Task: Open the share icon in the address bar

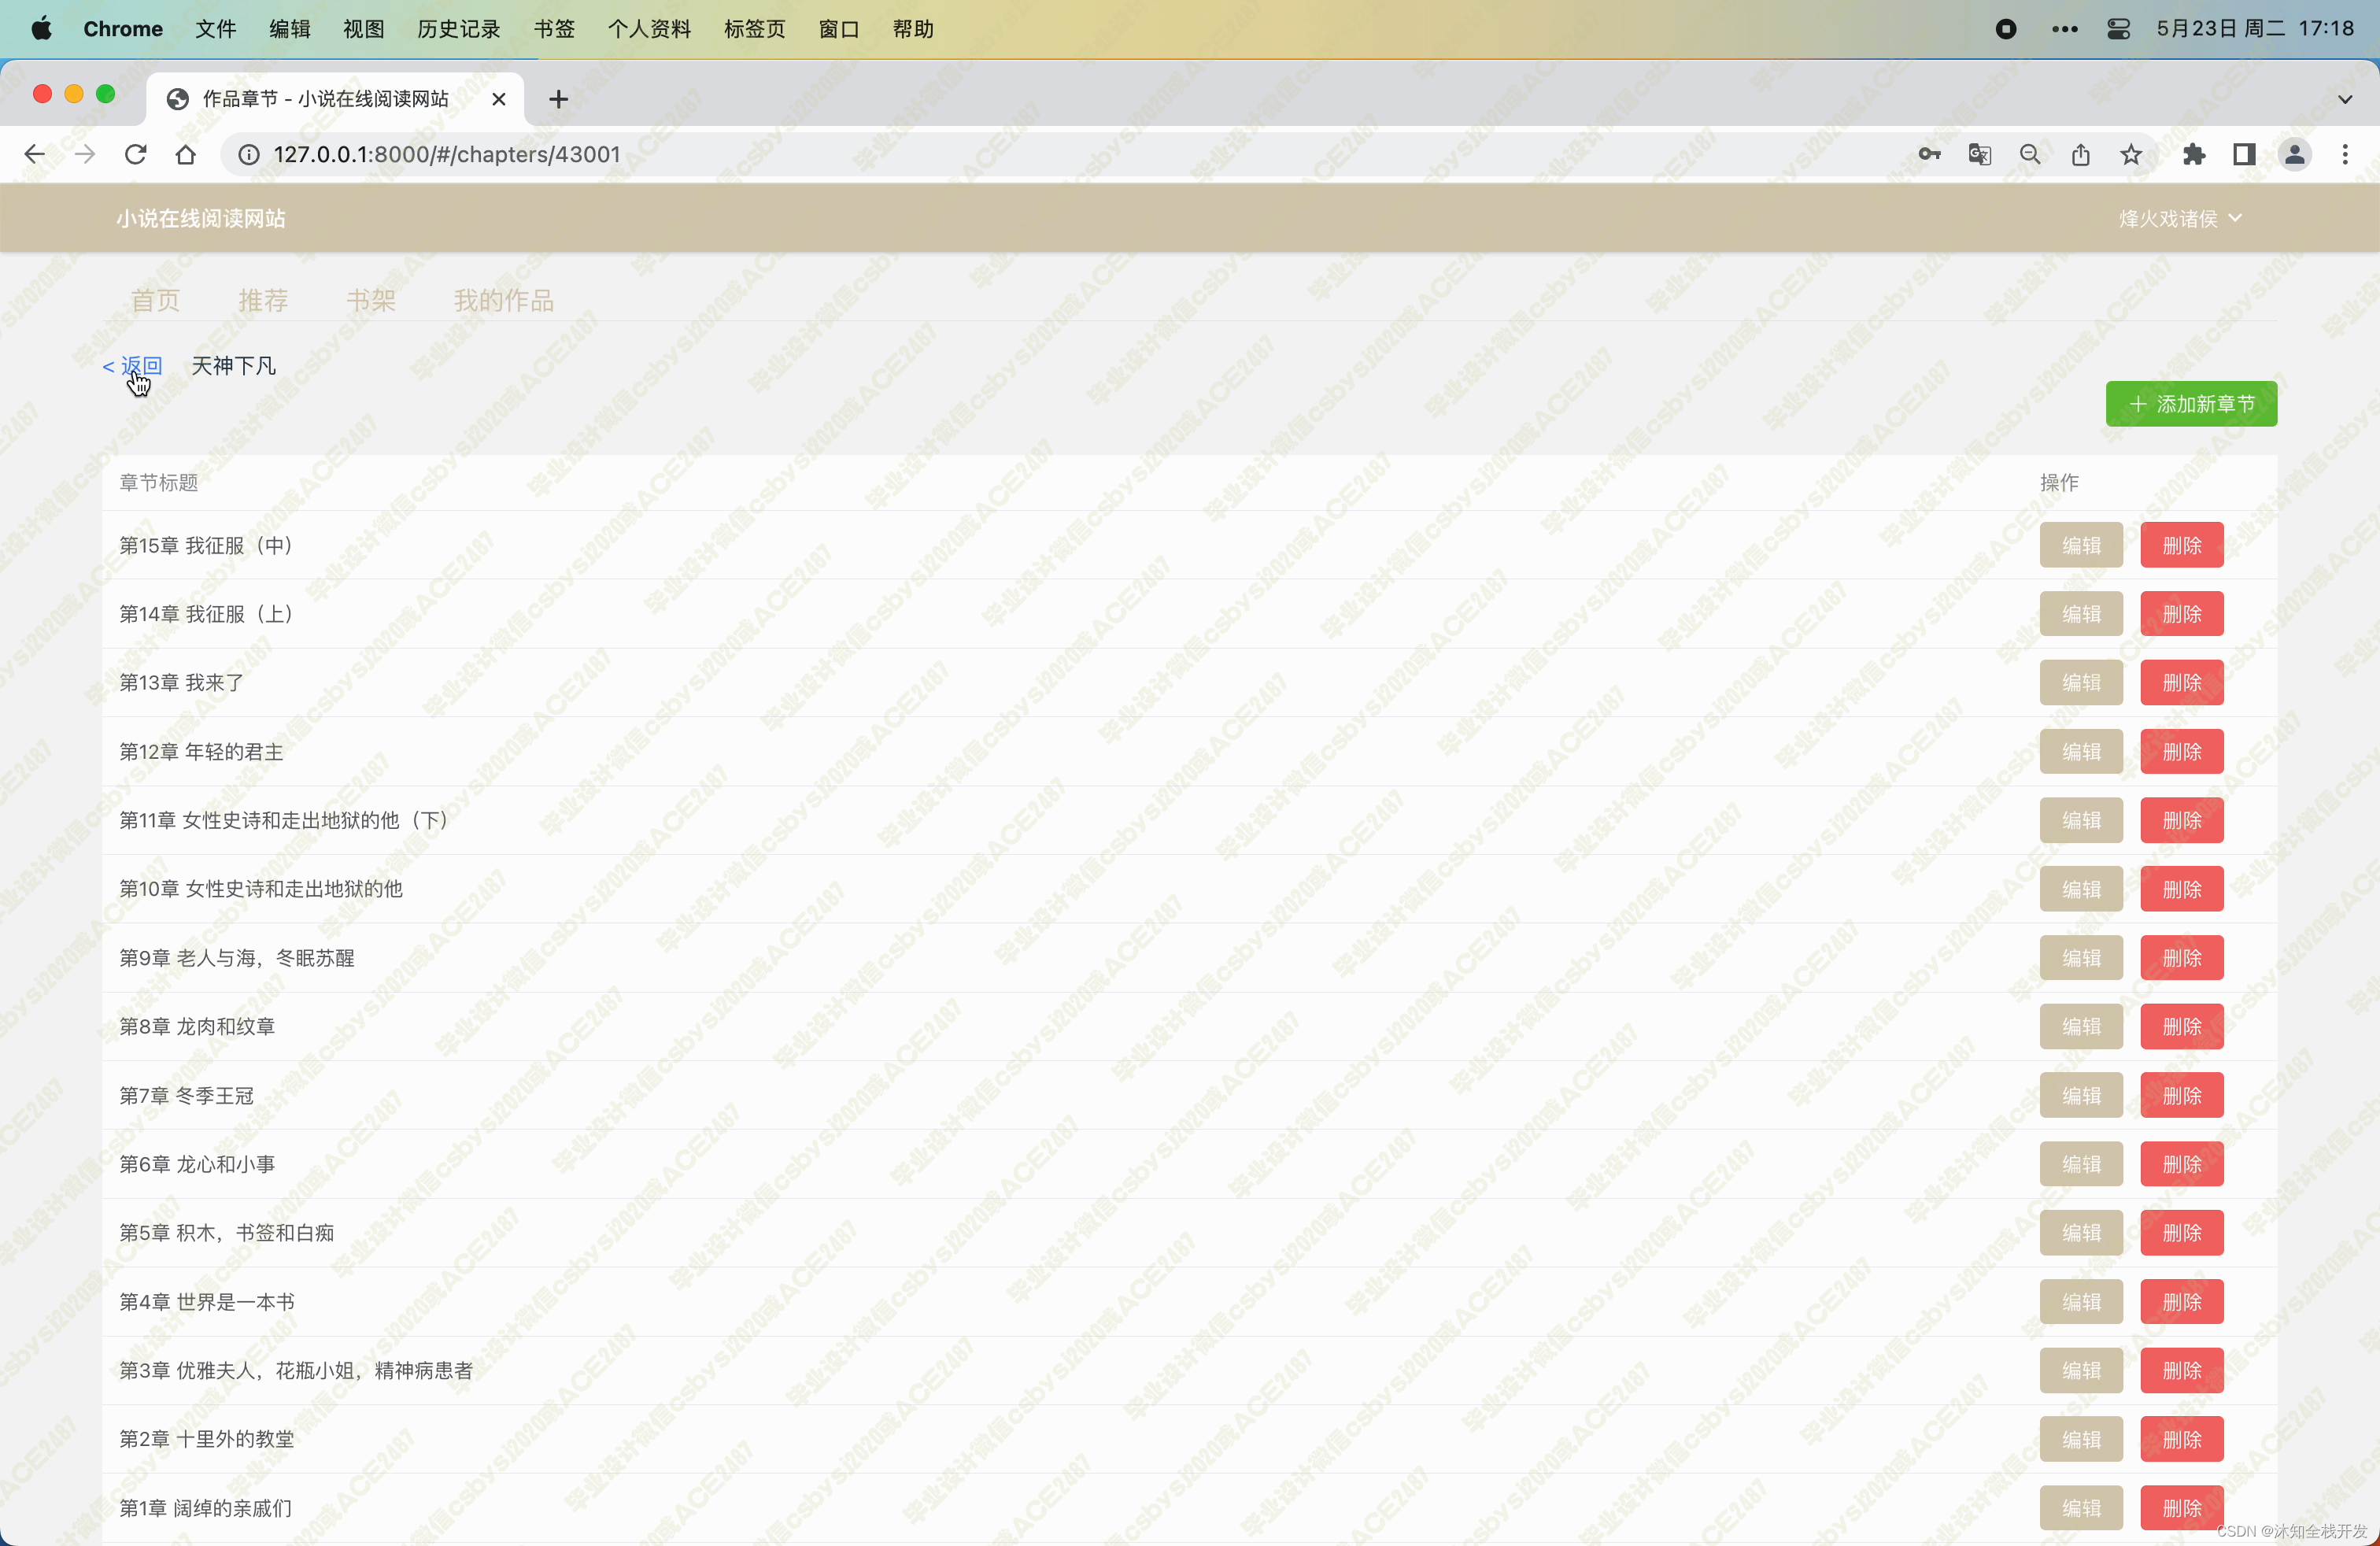Action: [2080, 154]
